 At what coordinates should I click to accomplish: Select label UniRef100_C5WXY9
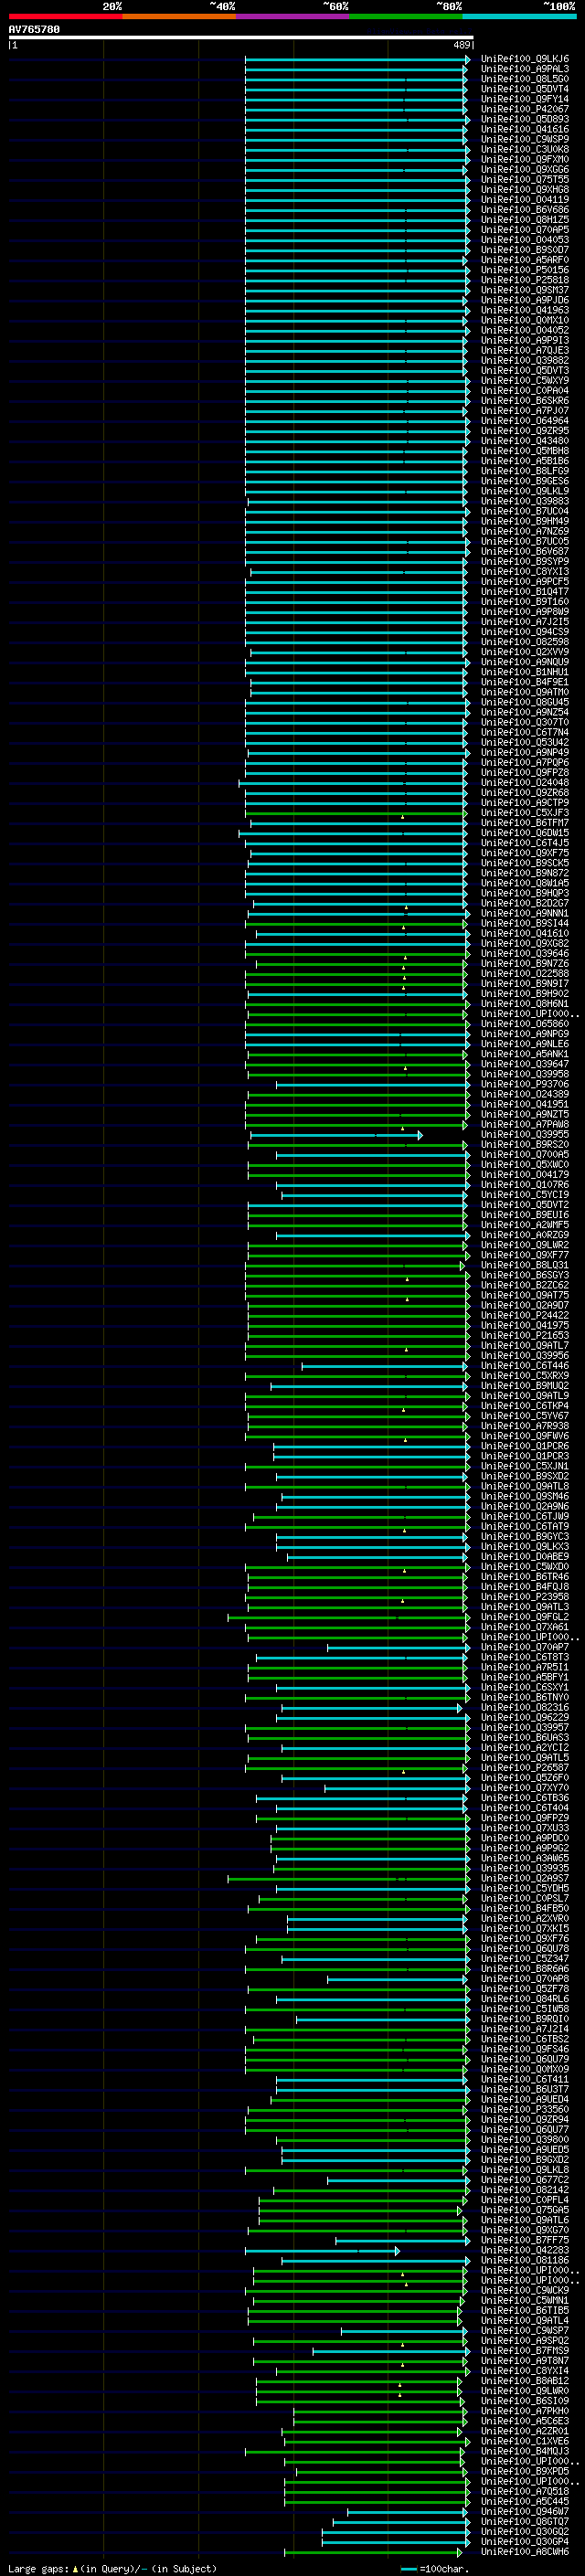(x=525, y=381)
